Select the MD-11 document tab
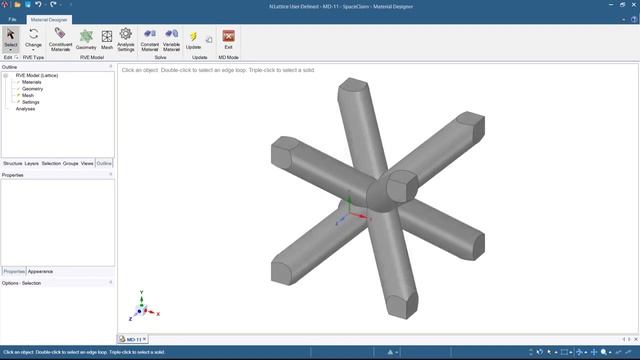Screen dimensions: 640x360 [x=133, y=339]
